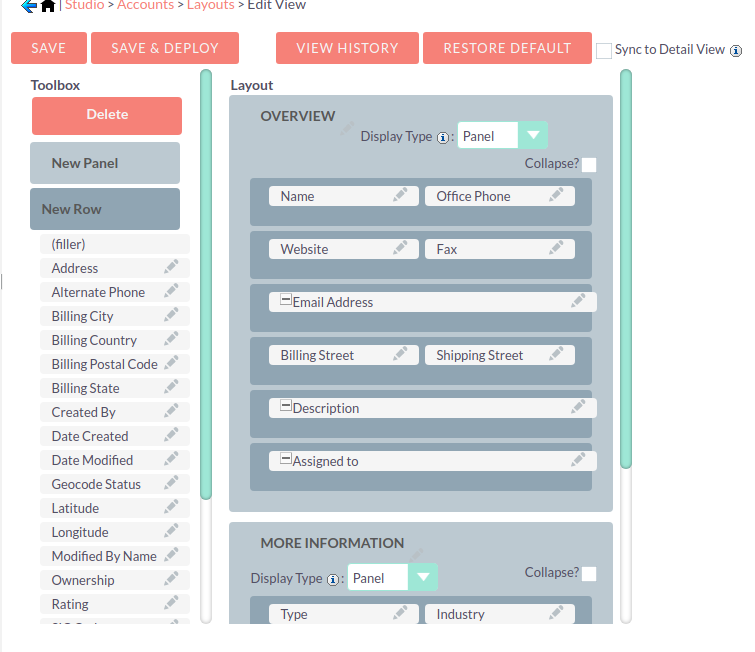The image size is (755, 652).
Task: Click the back arrow icon in breadcrumb
Action: (29, 6)
